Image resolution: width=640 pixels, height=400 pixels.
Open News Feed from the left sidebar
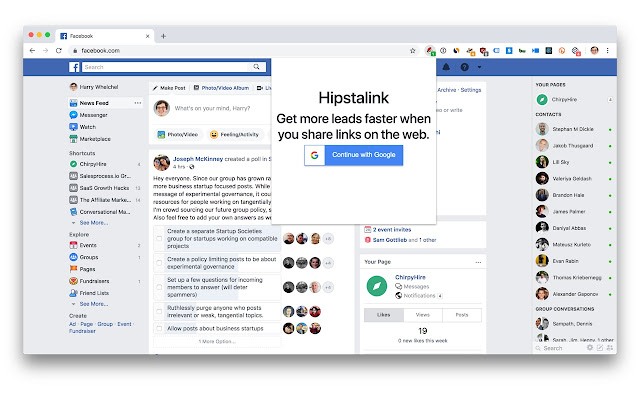click(94, 103)
